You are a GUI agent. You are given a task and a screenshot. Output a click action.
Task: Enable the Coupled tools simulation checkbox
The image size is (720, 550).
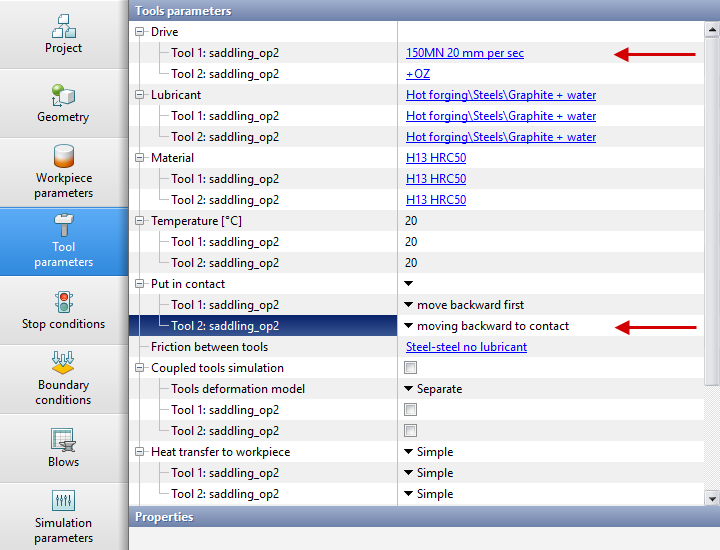[x=410, y=368]
